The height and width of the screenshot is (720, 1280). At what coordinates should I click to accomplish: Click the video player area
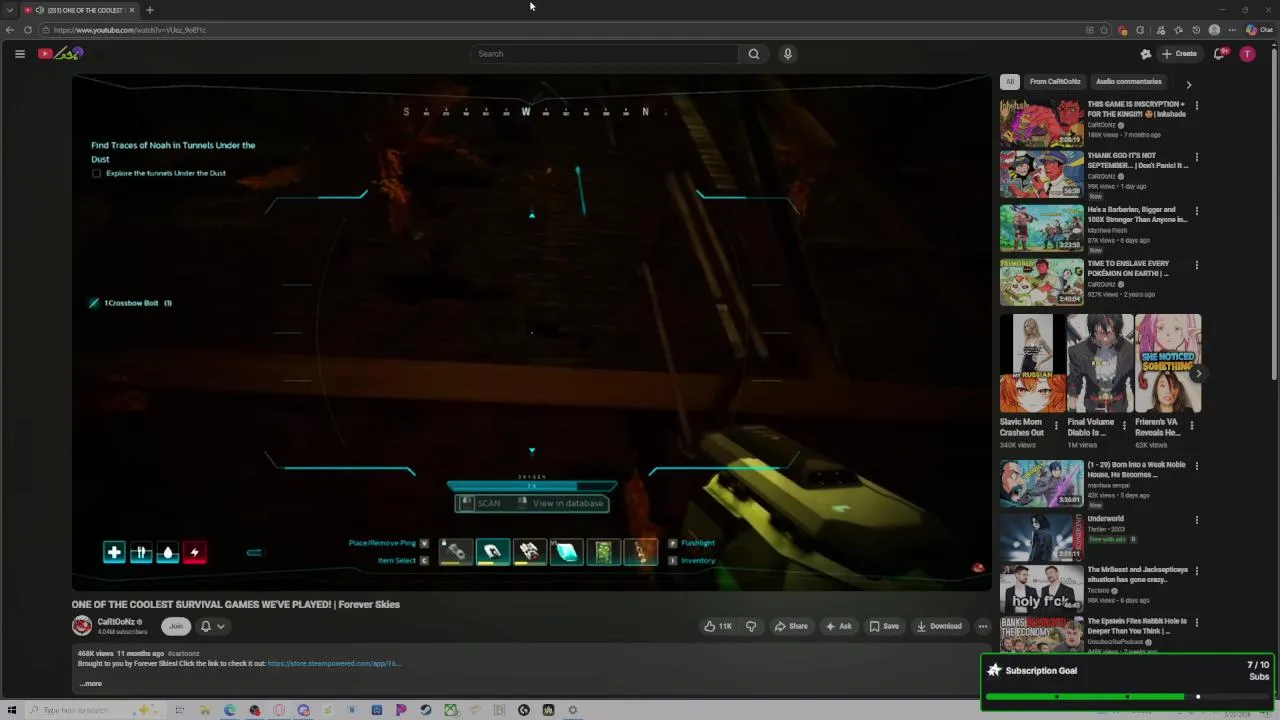click(x=531, y=332)
